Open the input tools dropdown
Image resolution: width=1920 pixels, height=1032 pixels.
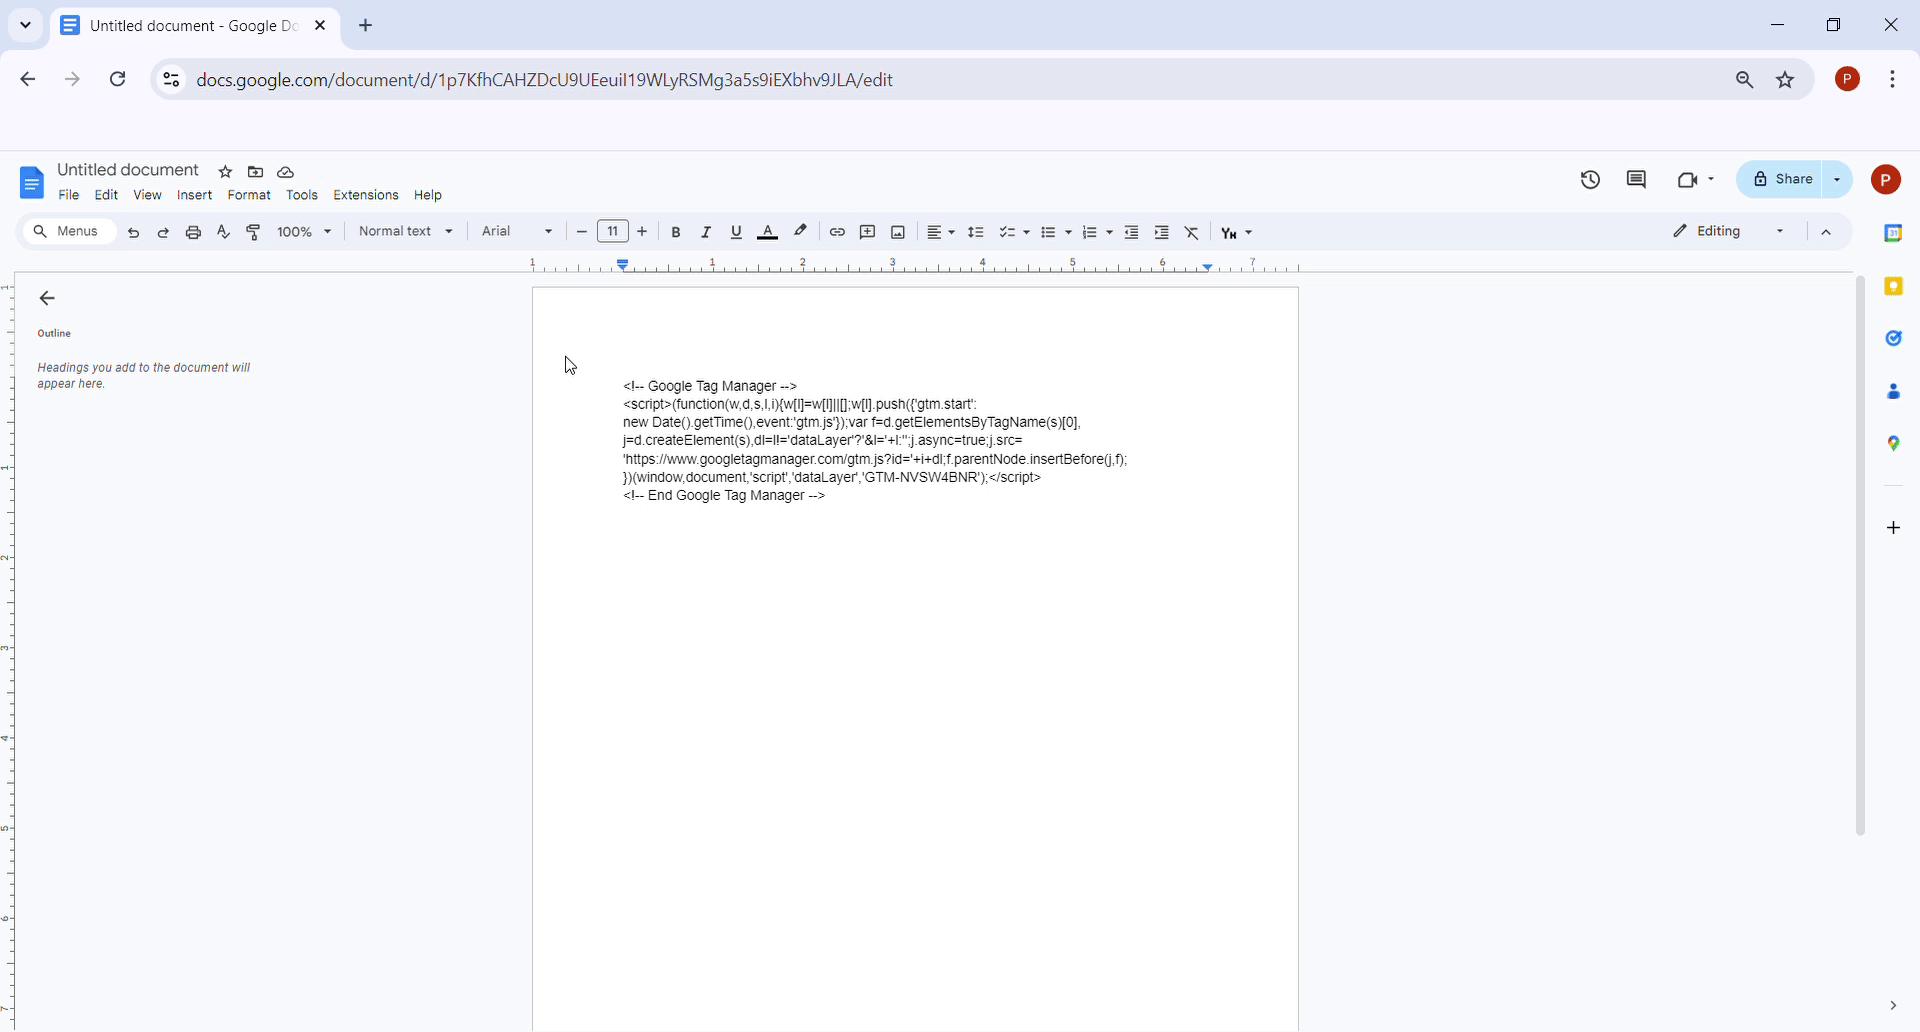pos(1237,233)
